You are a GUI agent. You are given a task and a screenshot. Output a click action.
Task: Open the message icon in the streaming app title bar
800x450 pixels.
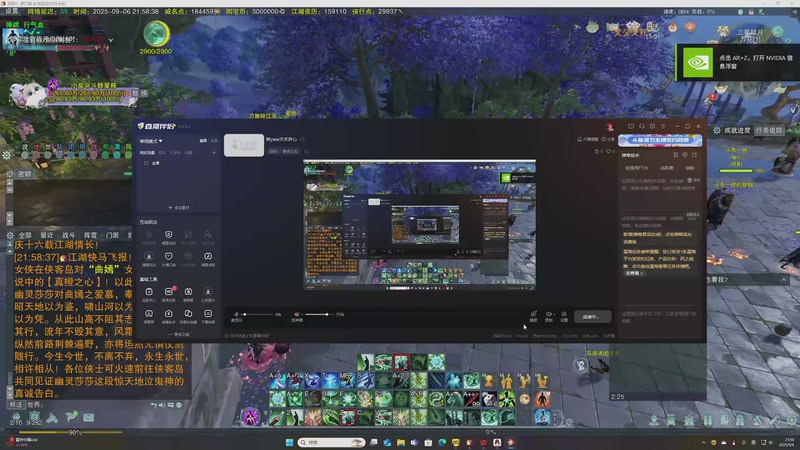click(x=631, y=126)
